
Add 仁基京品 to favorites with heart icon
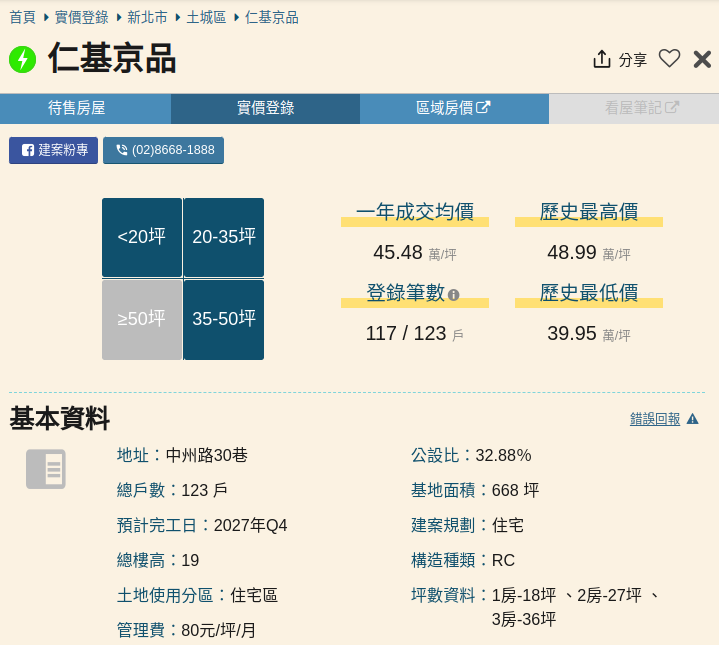(x=669, y=59)
